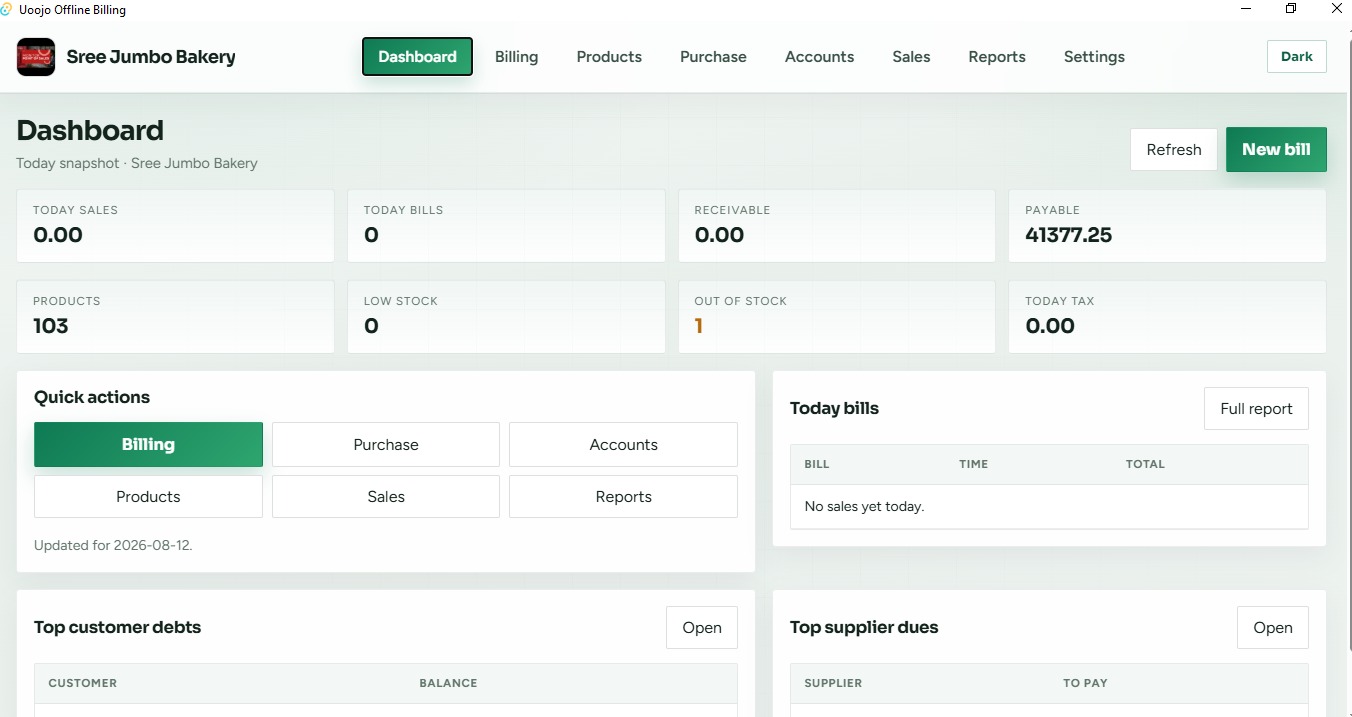Click the TIME column header
Image resolution: width=1352 pixels, height=717 pixels.
[x=973, y=464]
